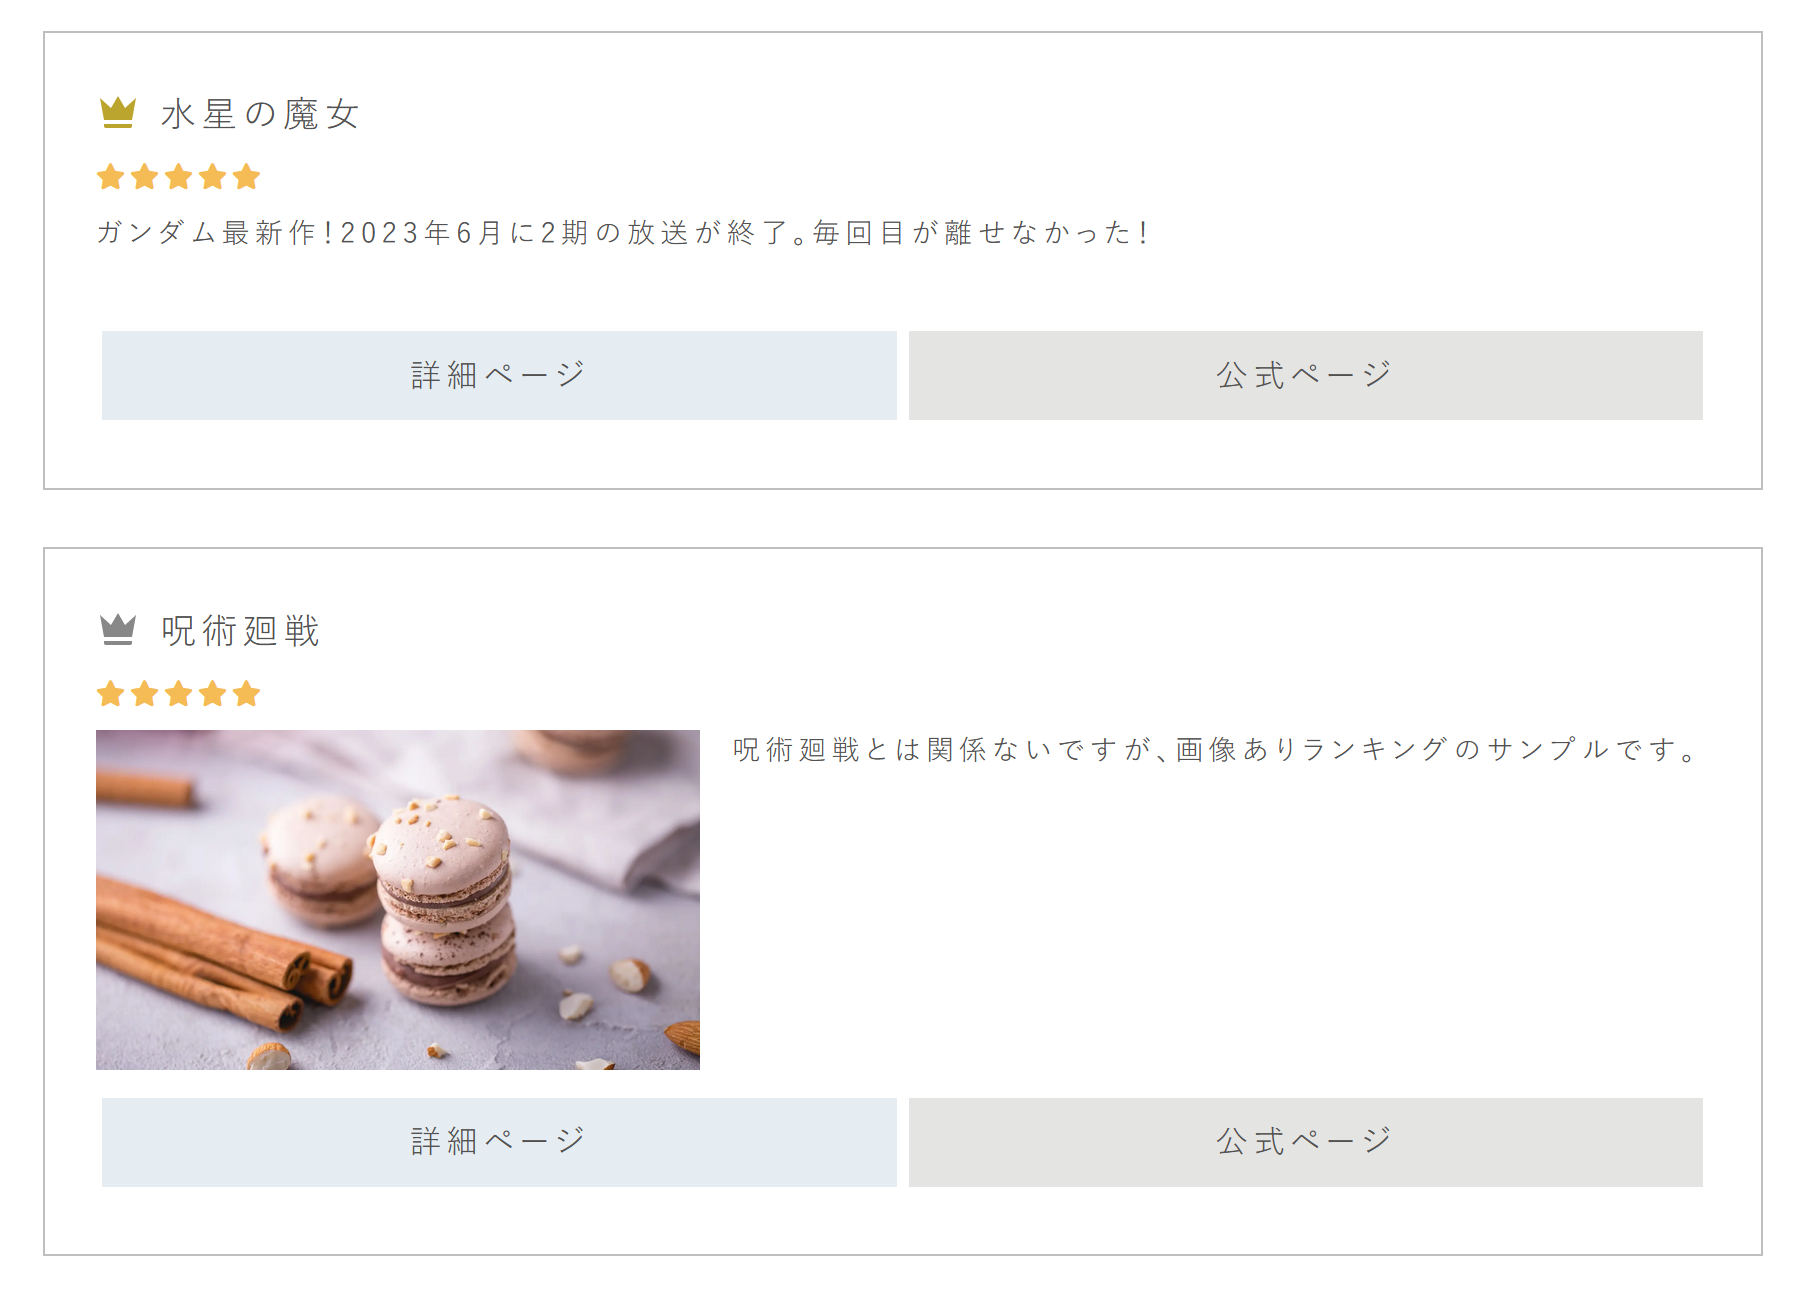Click the fourth star in 呪術廻戦 rating
Viewport: 1793px width, 1293px height.
coord(213,693)
